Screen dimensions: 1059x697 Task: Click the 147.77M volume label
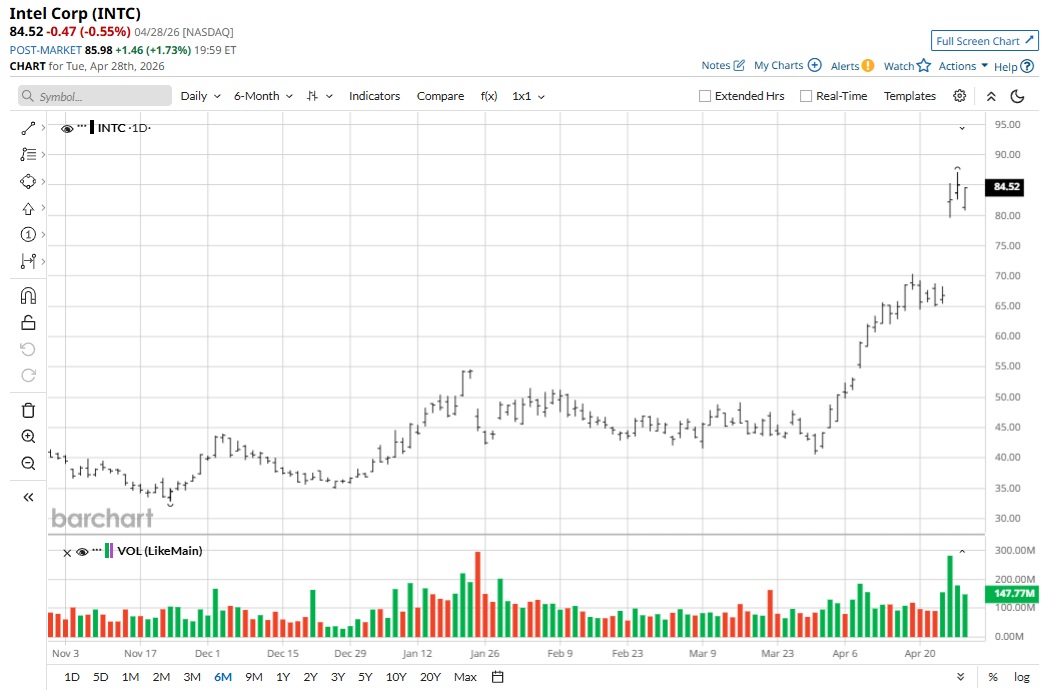coord(1012,594)
